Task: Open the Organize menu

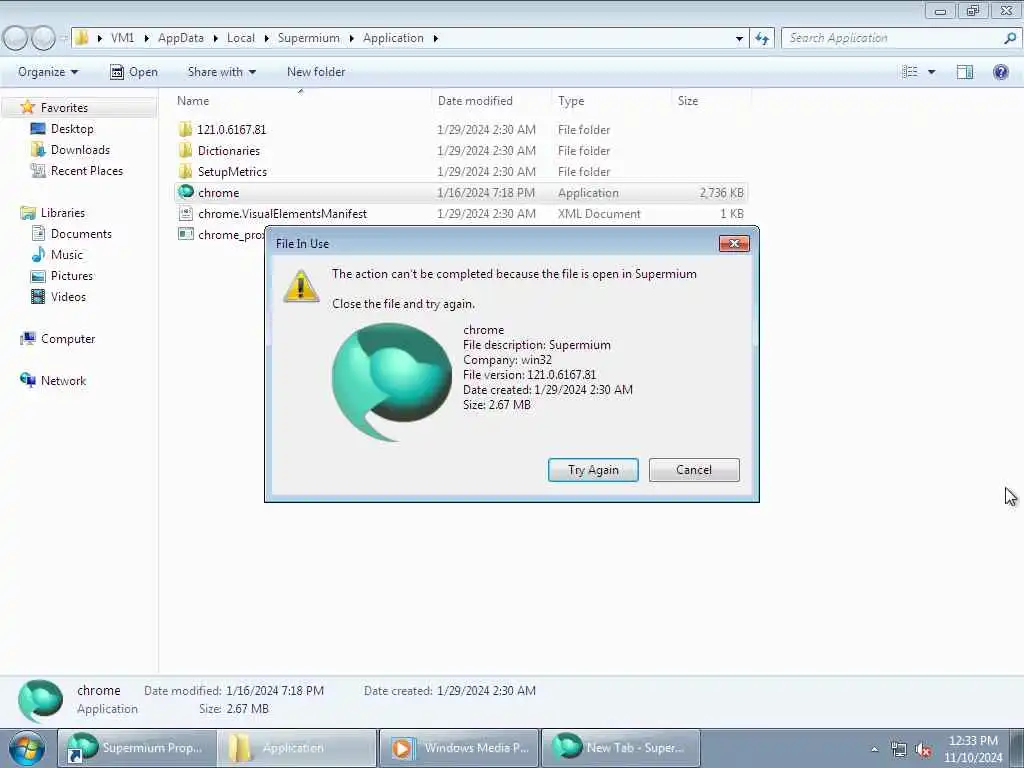Action: (48, 72)
